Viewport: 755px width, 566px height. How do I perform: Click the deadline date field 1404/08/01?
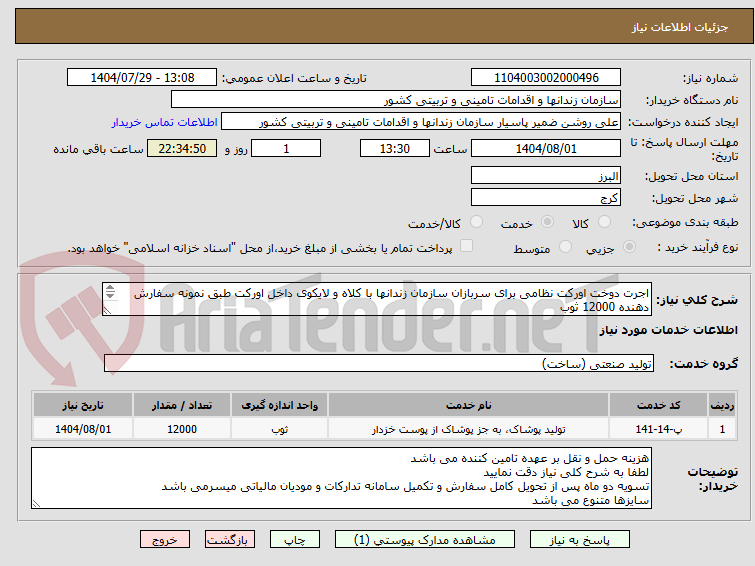pos(546,148)
